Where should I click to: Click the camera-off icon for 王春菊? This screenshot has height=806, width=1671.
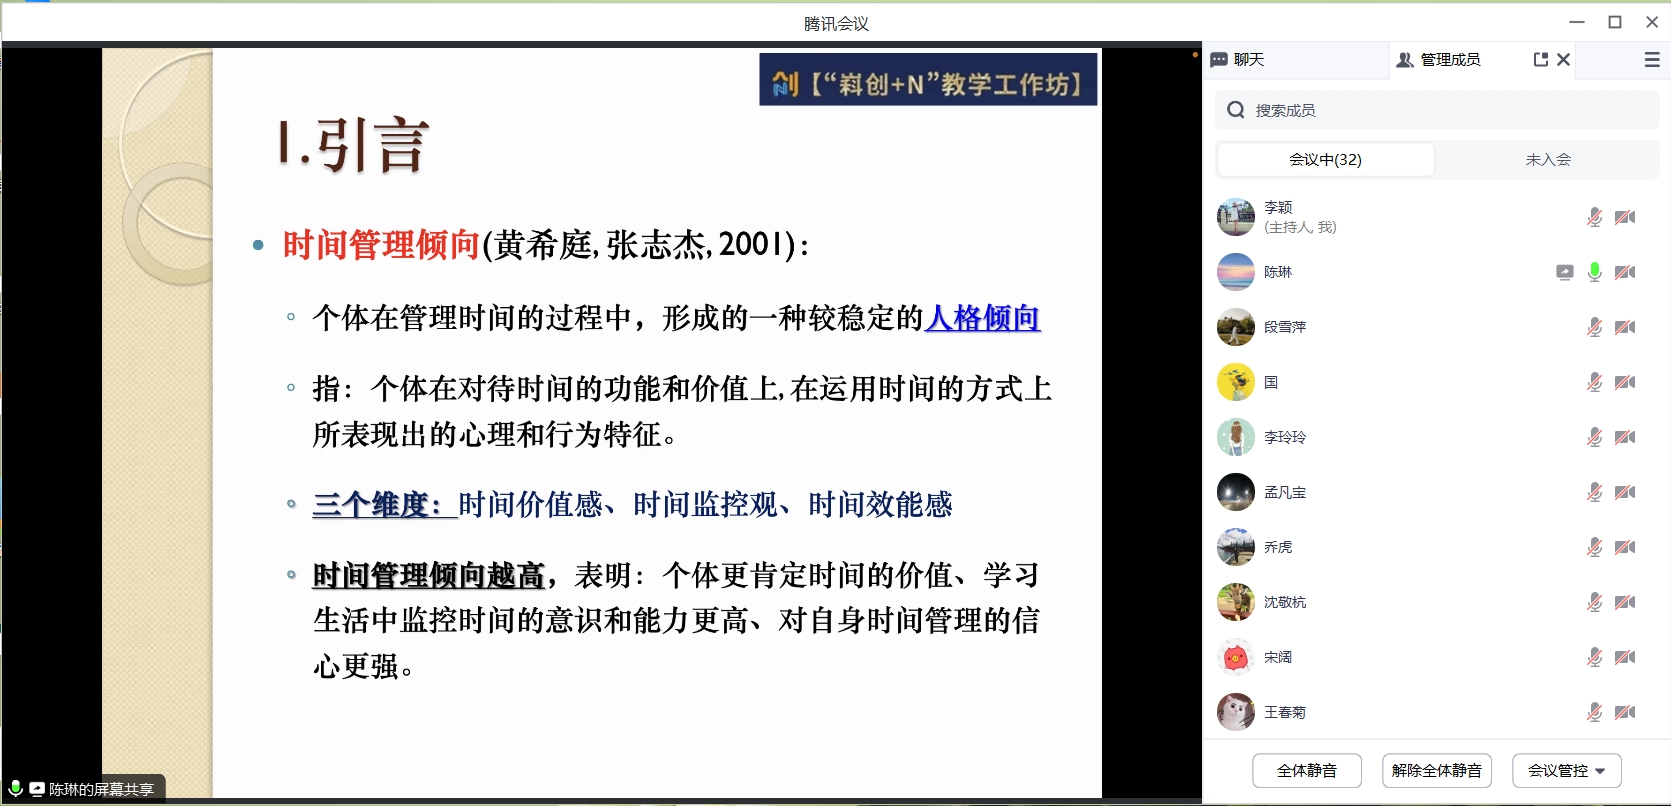(1626, 712)
